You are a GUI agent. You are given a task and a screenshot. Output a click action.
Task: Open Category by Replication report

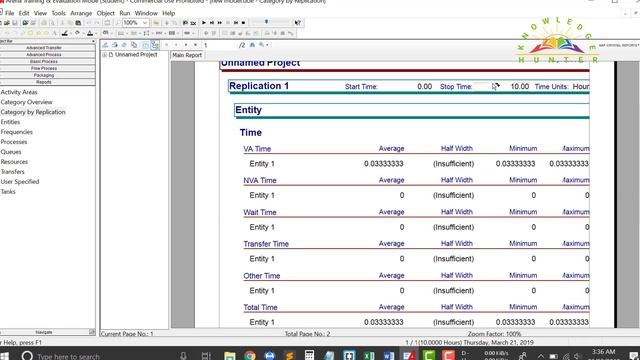(33, 112)
